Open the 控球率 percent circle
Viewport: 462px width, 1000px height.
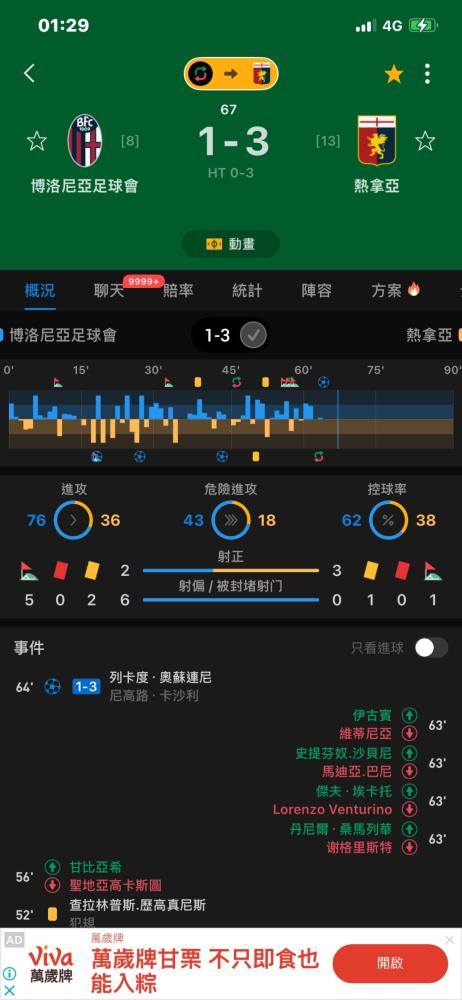tap(388, 520)
